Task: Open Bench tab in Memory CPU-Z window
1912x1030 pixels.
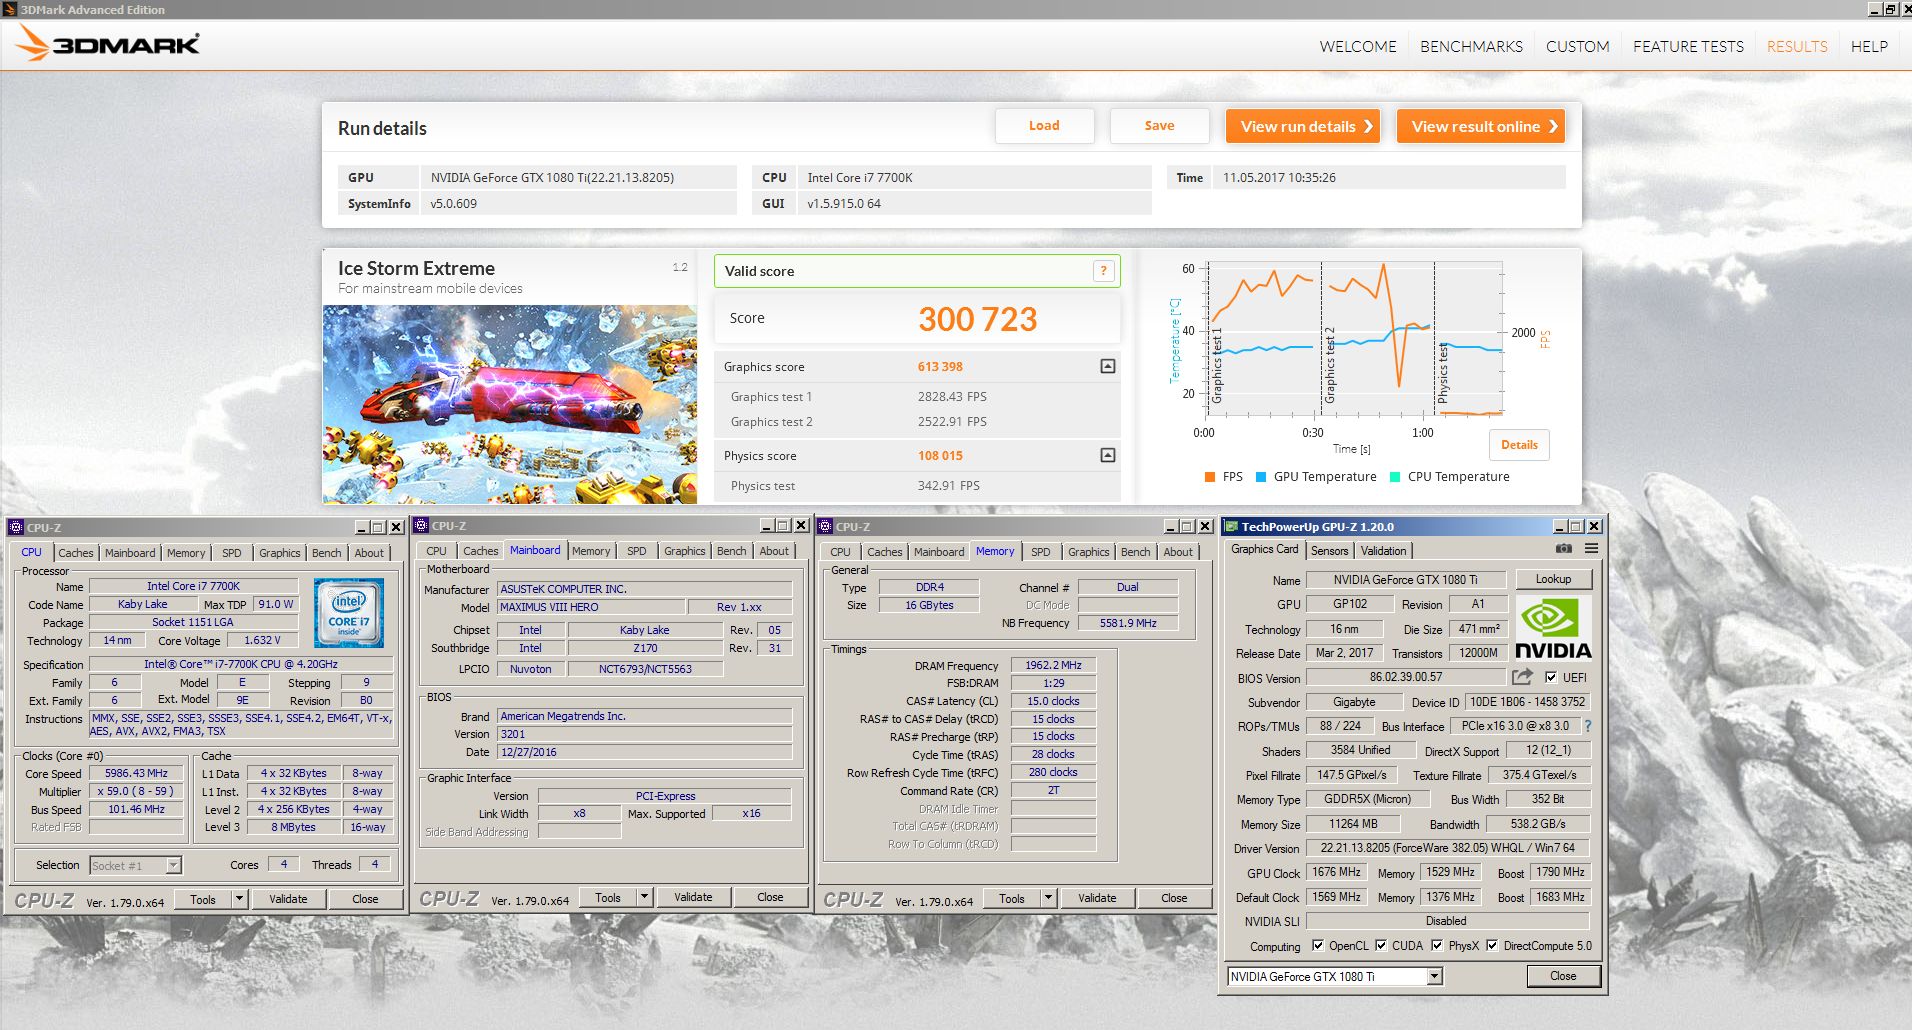Action: click(1135, 552)
